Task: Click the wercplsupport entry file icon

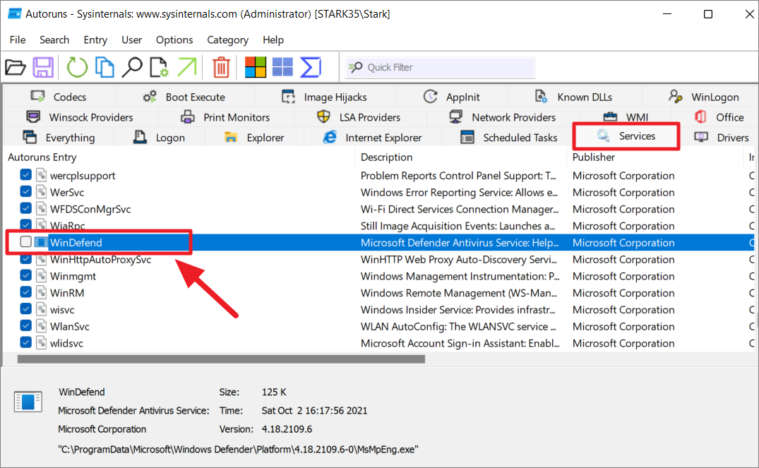Action: click(x=41, y=175)
